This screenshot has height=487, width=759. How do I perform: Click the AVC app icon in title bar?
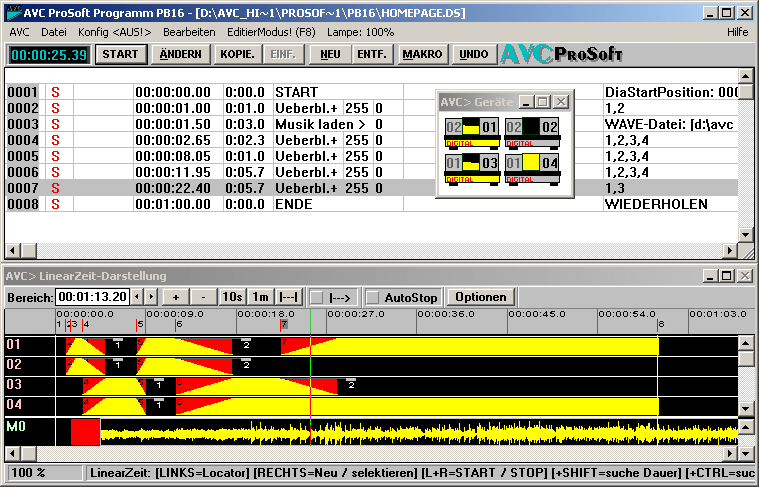point(14,13)
